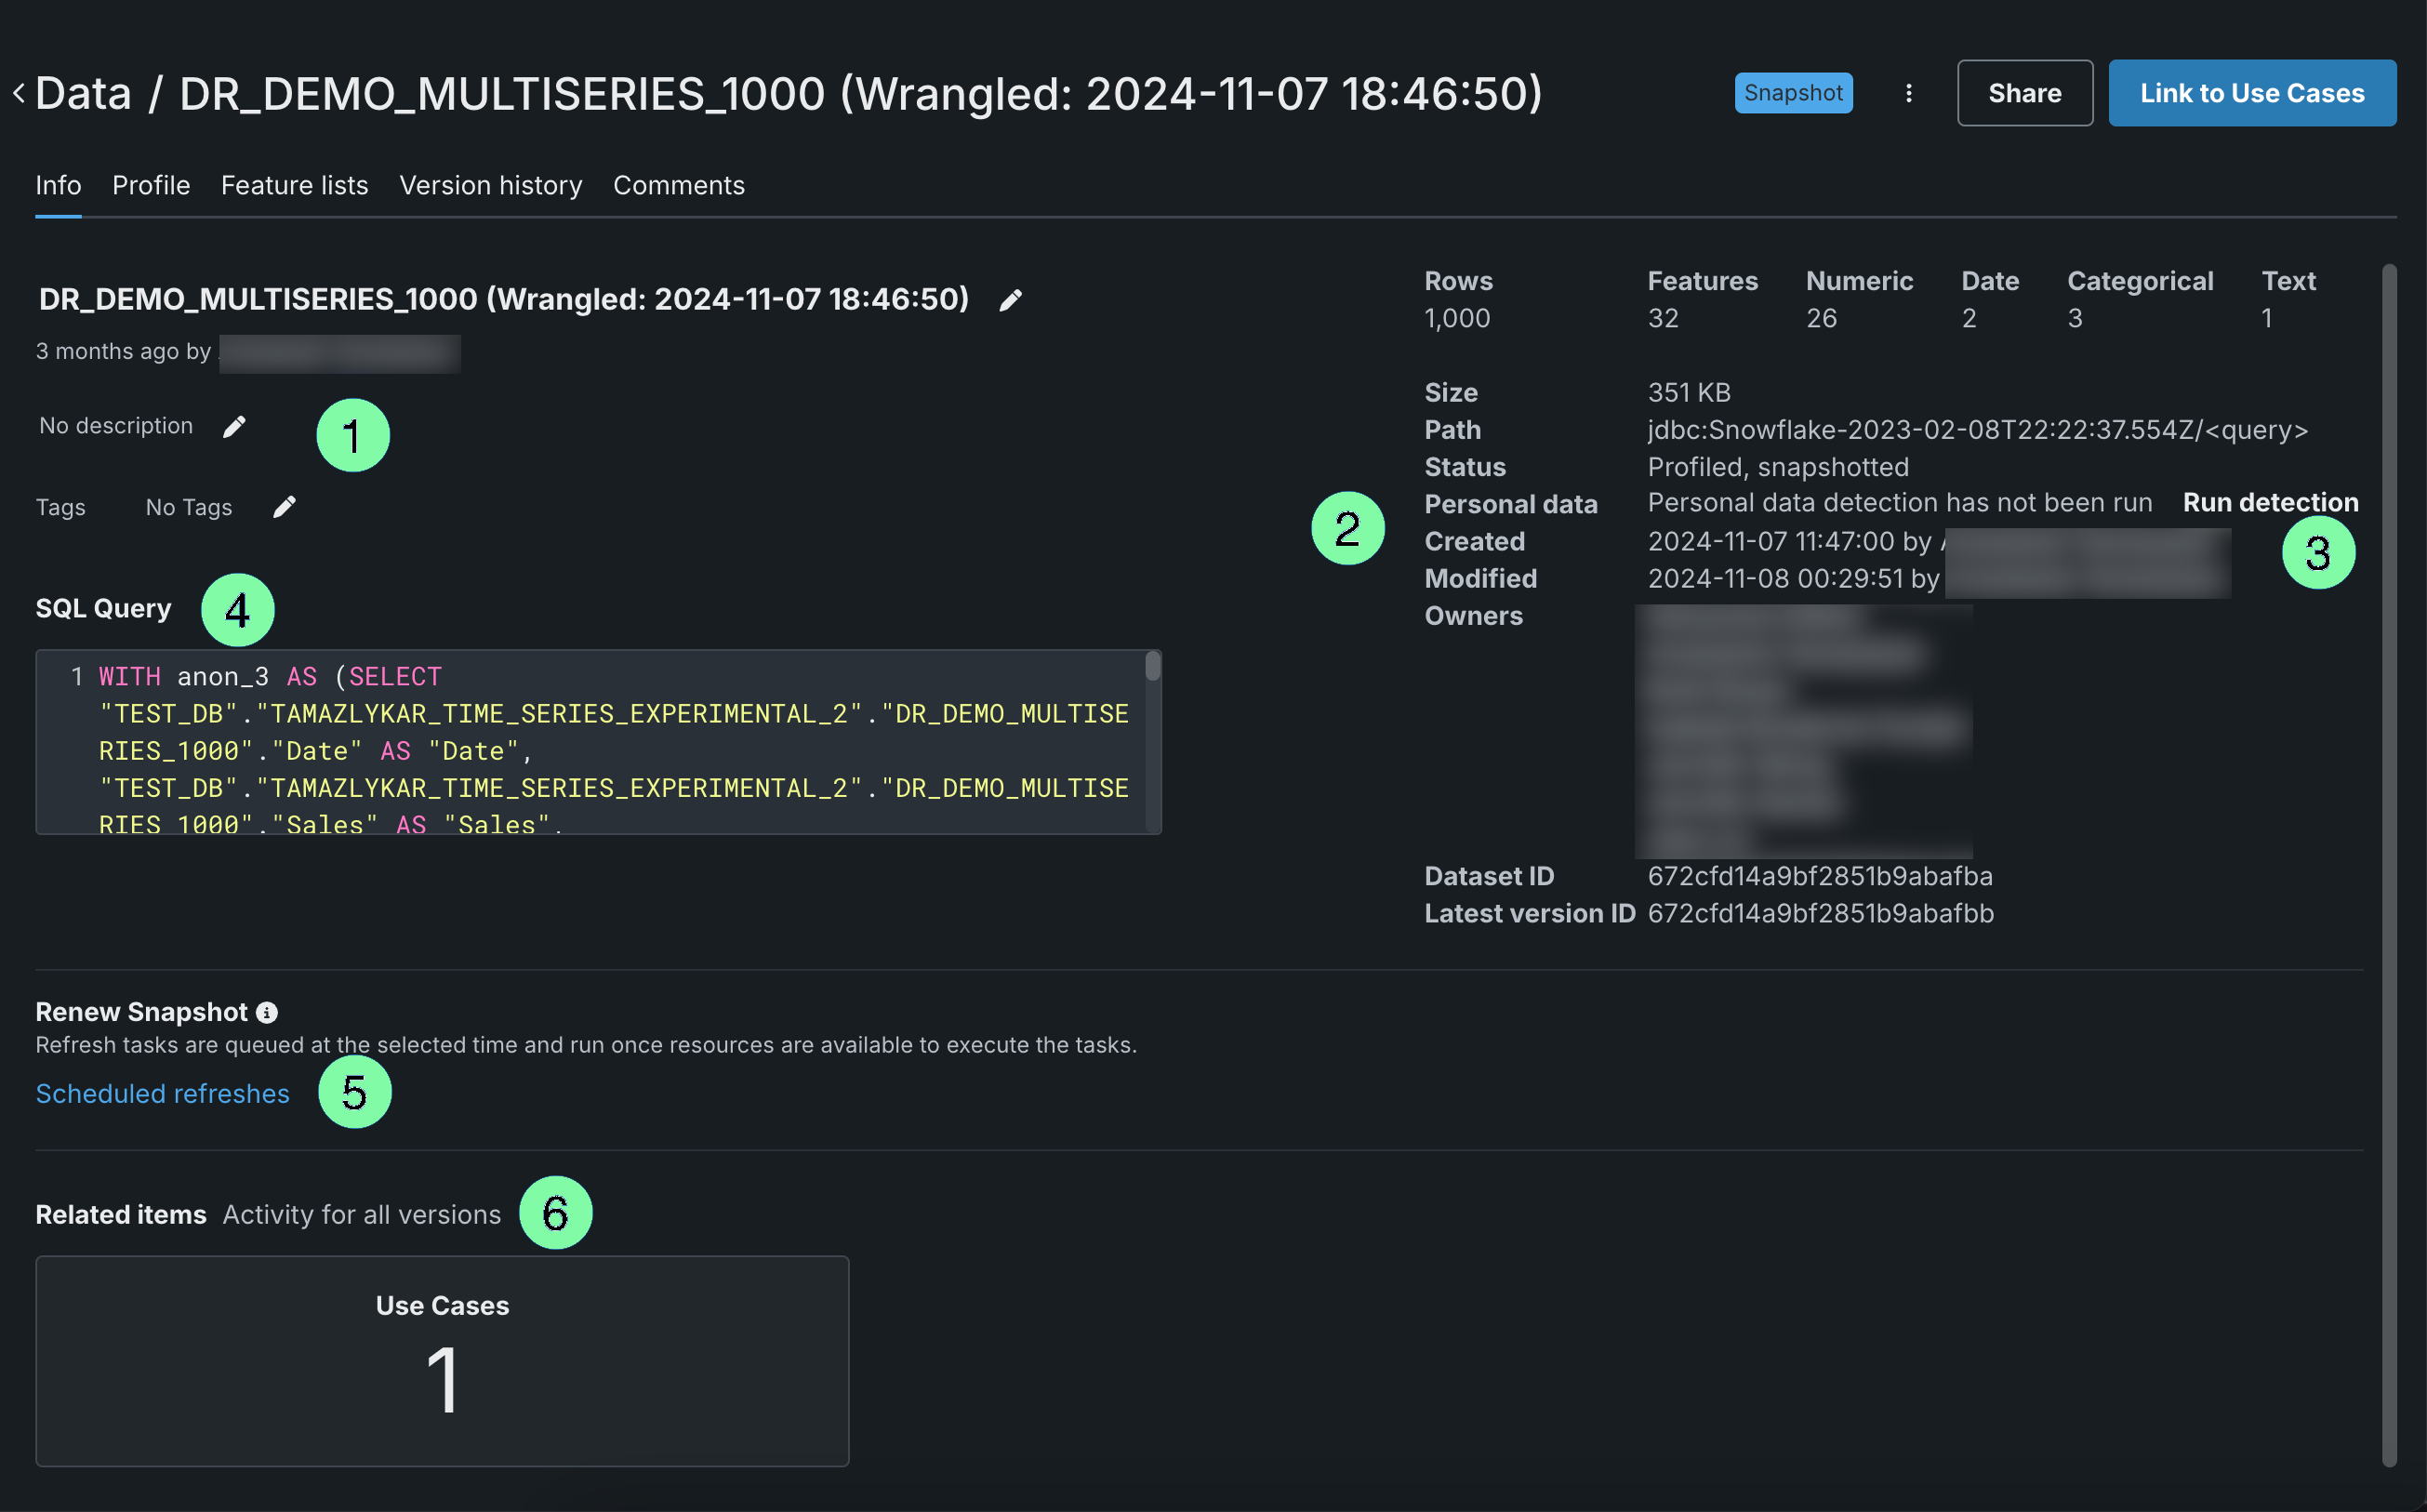Open the three-dot more options menu
Image resolution: width=2427 pixels, height=1512 pixels.
[x=1908, y=93]
